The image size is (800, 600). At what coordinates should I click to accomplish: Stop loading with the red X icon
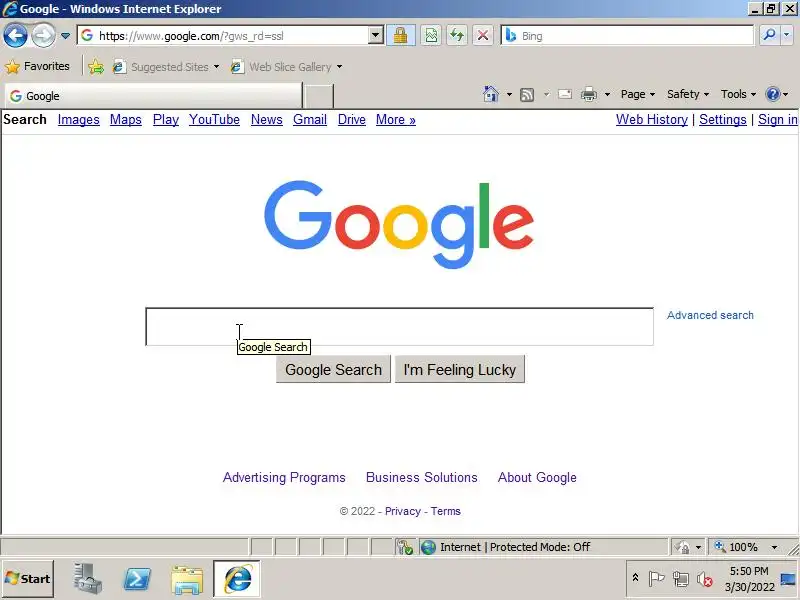pos(483,36)
